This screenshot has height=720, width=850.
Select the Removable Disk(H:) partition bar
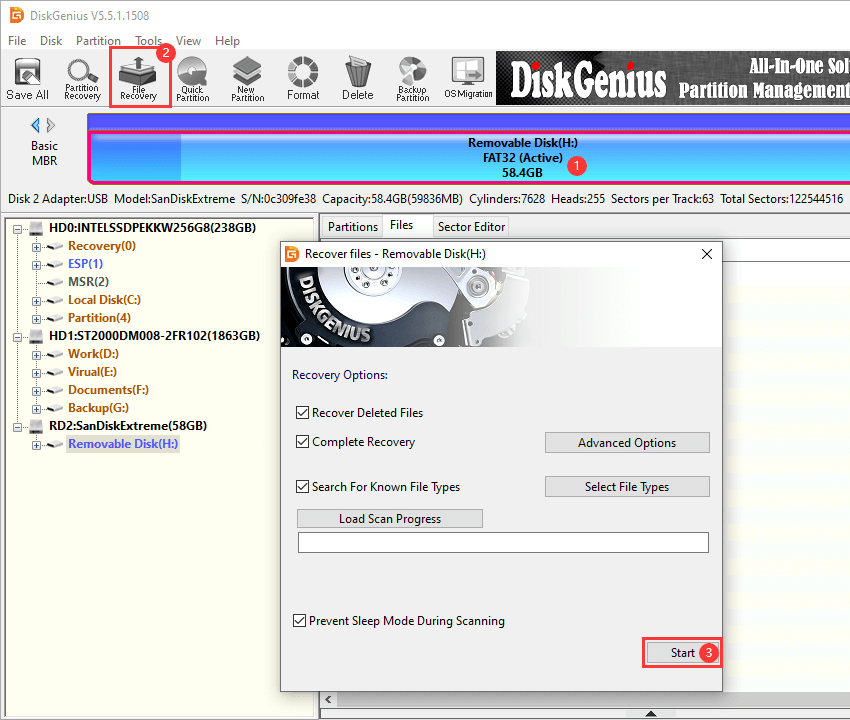coord(469,158)
